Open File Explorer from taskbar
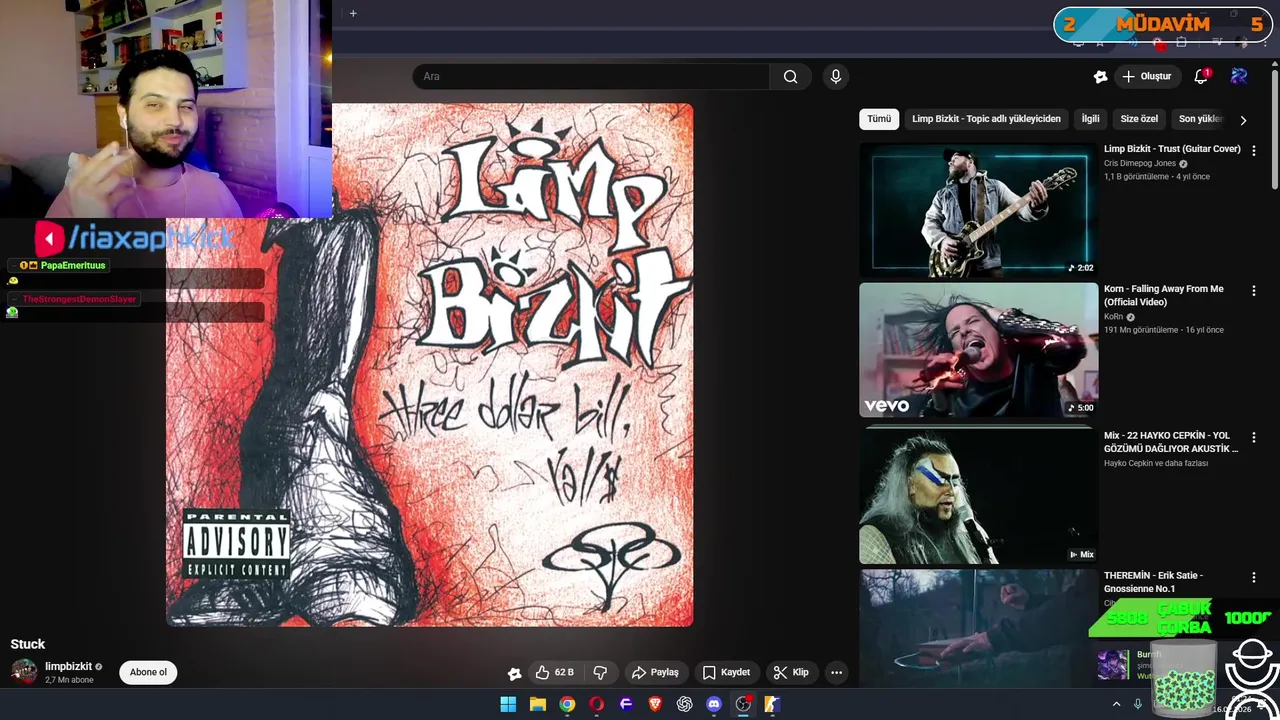1280x720 pixels. tap(537, 704)
